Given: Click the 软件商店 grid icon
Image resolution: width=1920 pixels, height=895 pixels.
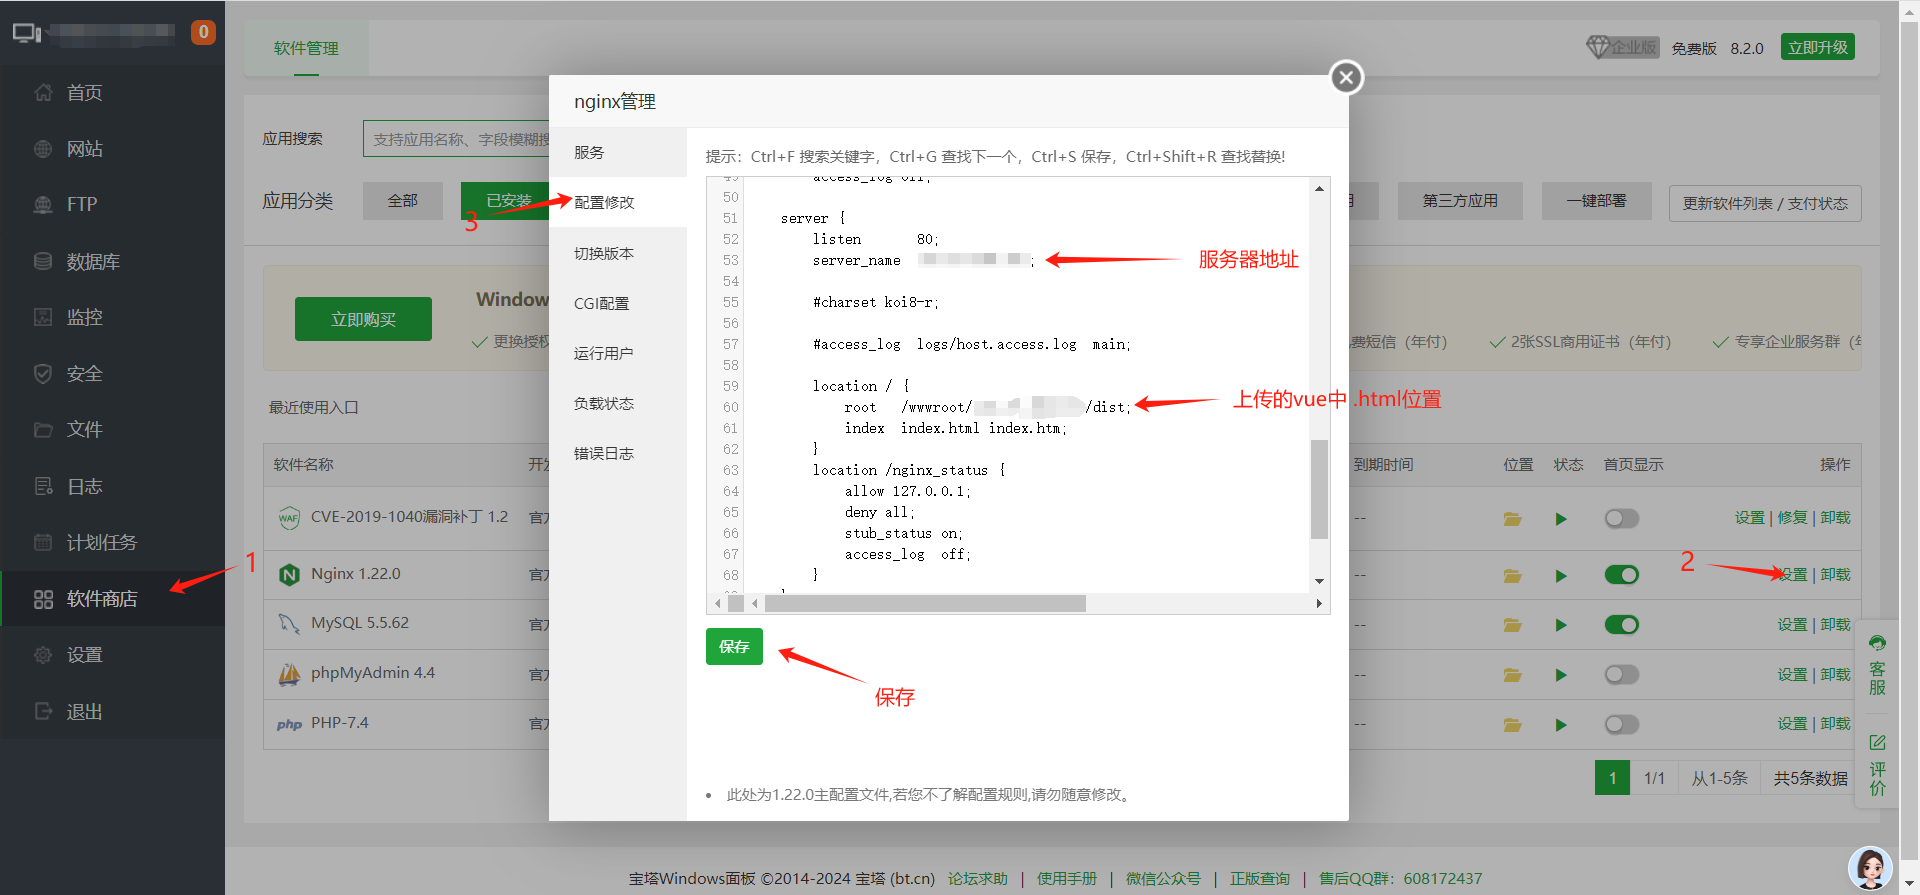Looking at the screenshot, I should click(x=43, y=599).
